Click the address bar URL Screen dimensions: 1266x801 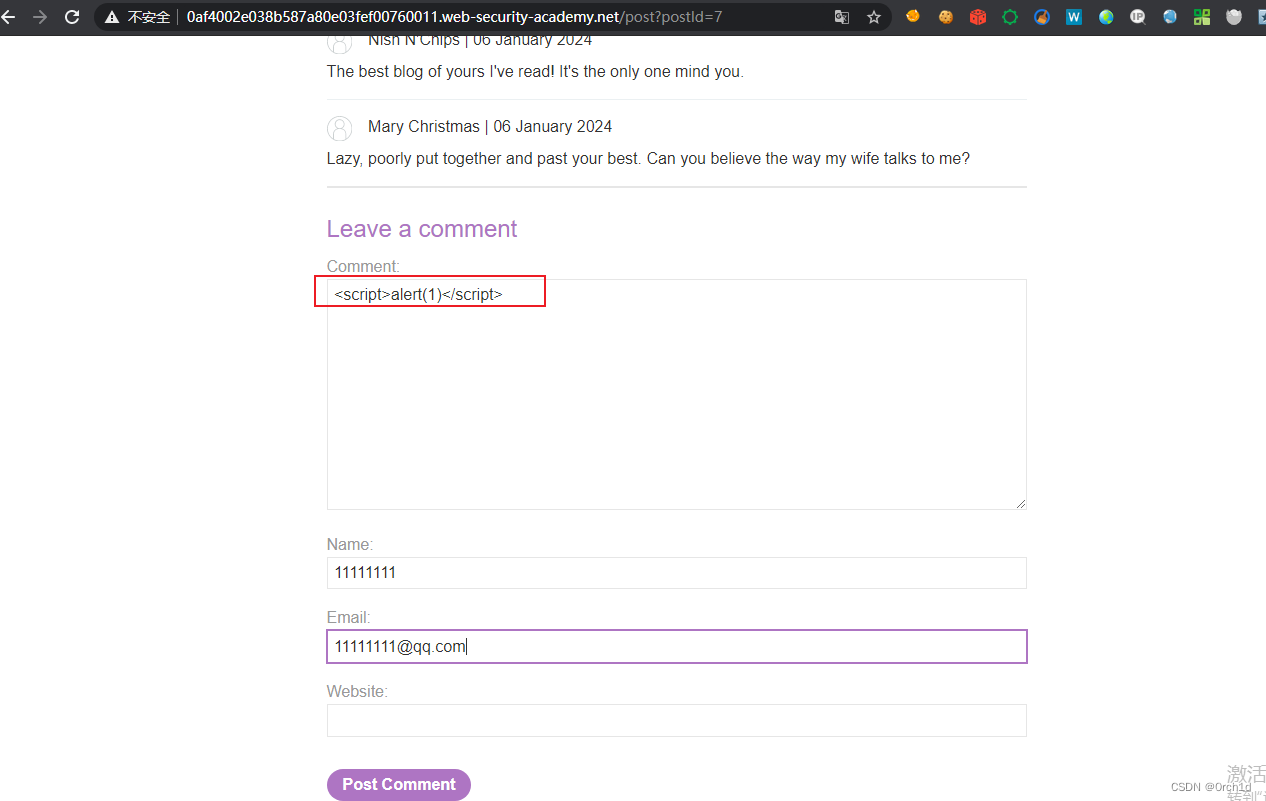coord(454,17)
